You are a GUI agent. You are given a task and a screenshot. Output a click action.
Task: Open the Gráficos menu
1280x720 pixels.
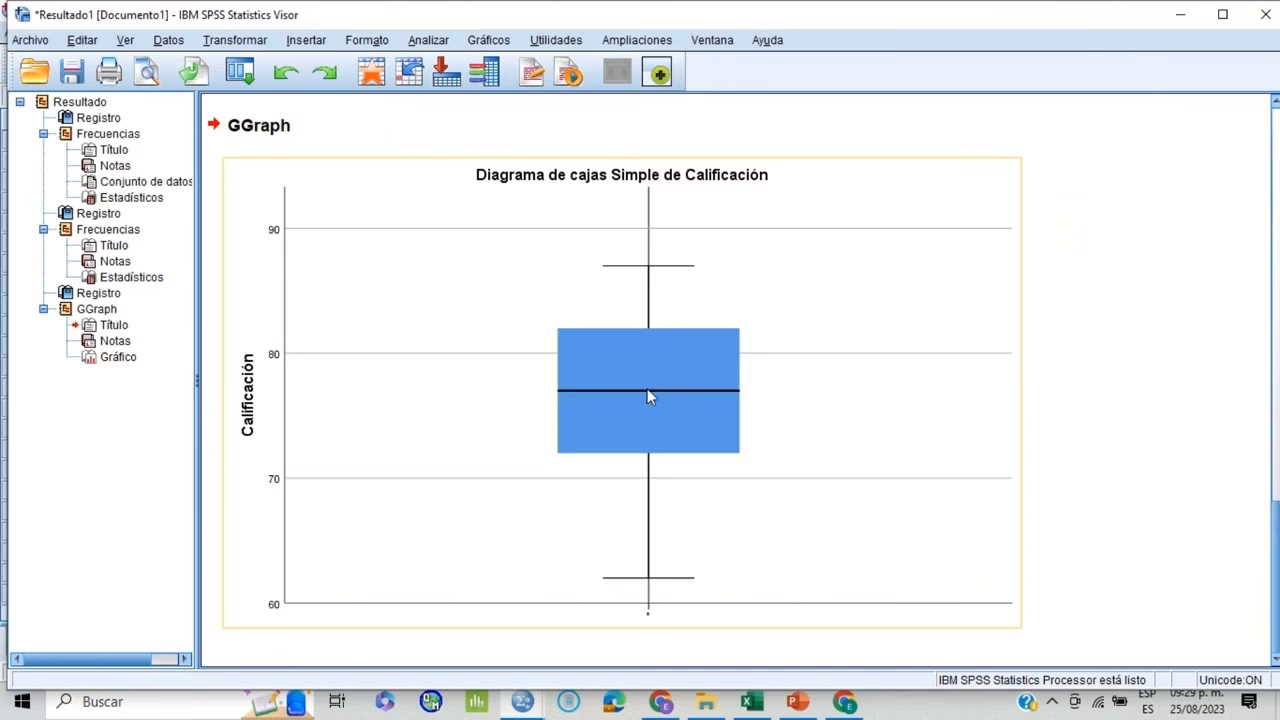(488, 40)
